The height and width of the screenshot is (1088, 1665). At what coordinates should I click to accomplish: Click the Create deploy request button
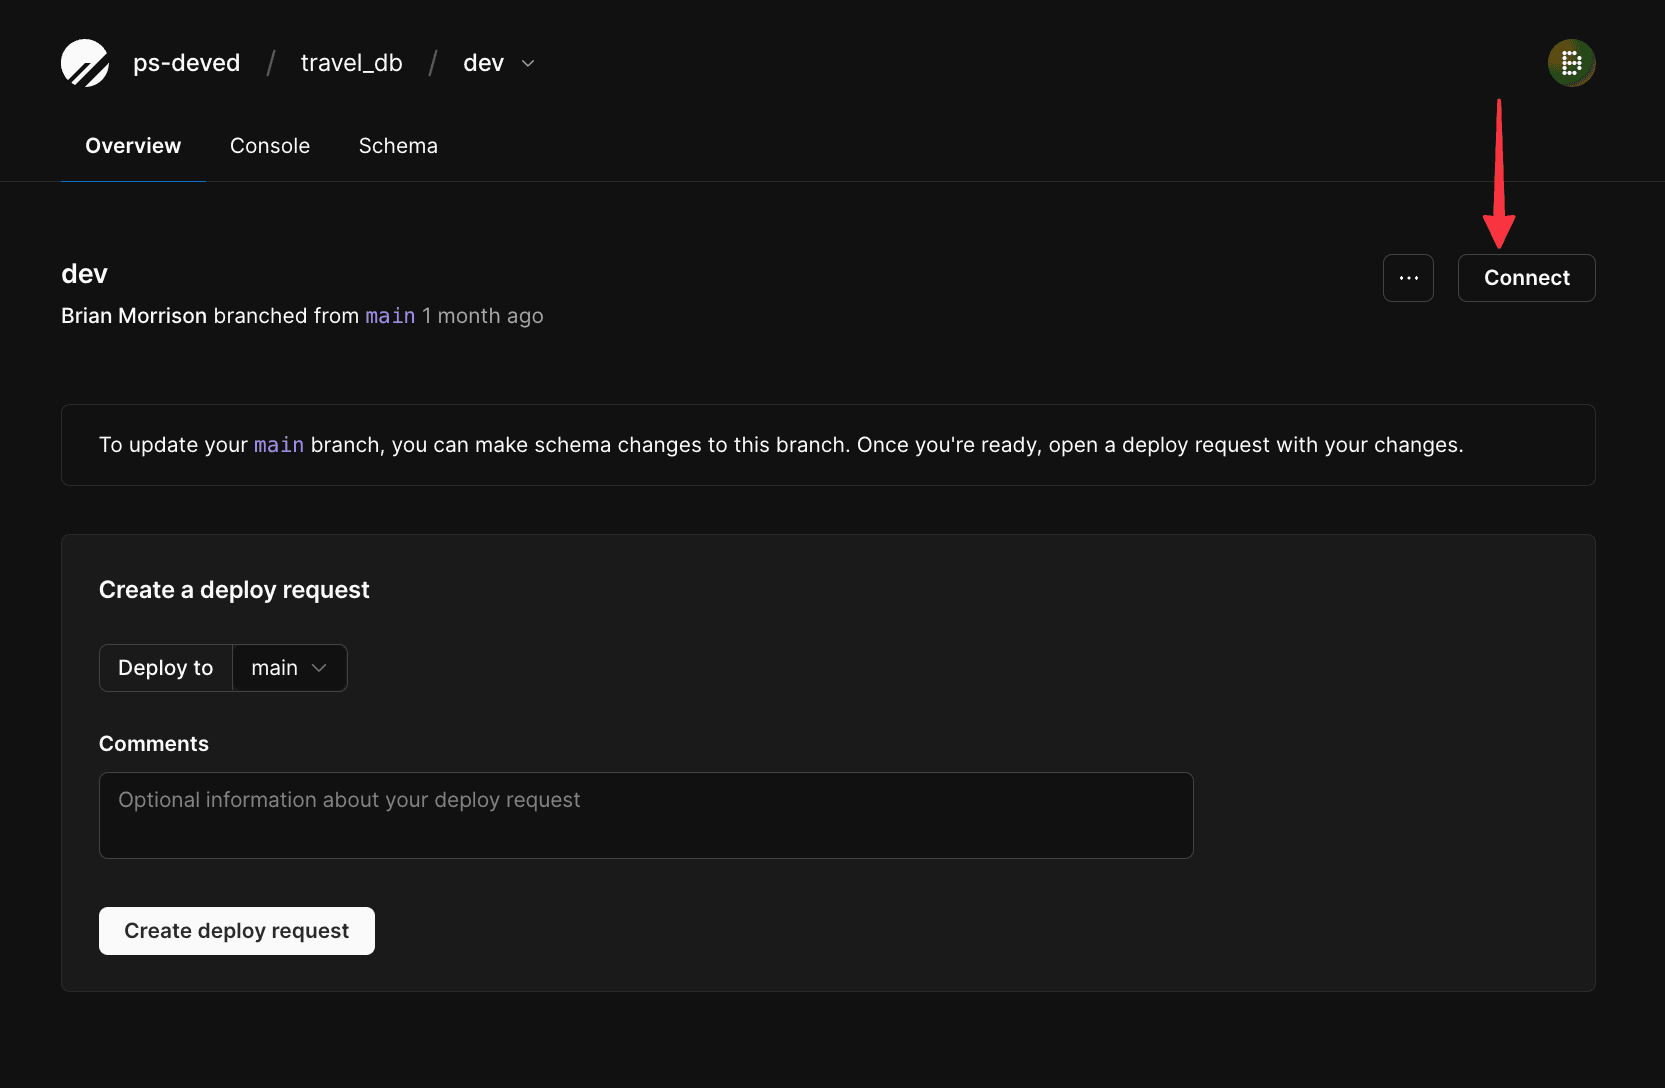point(237,931)
